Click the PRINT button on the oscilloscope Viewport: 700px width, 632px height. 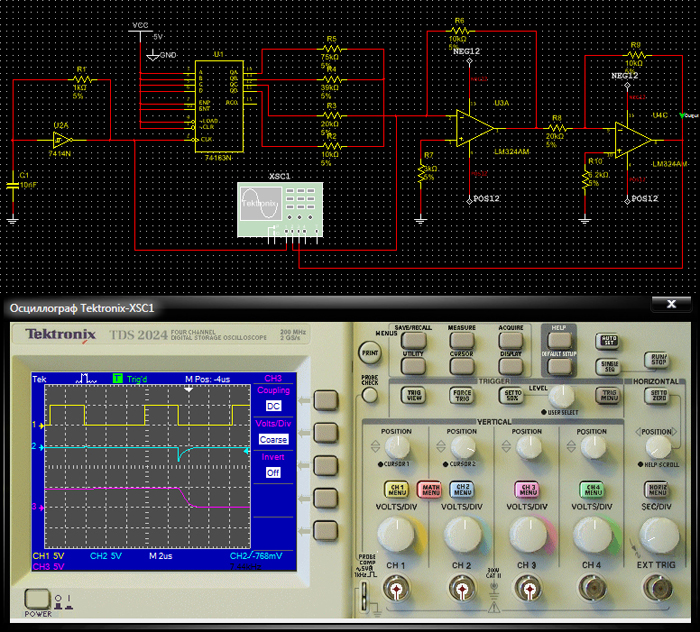coord(370,353)
